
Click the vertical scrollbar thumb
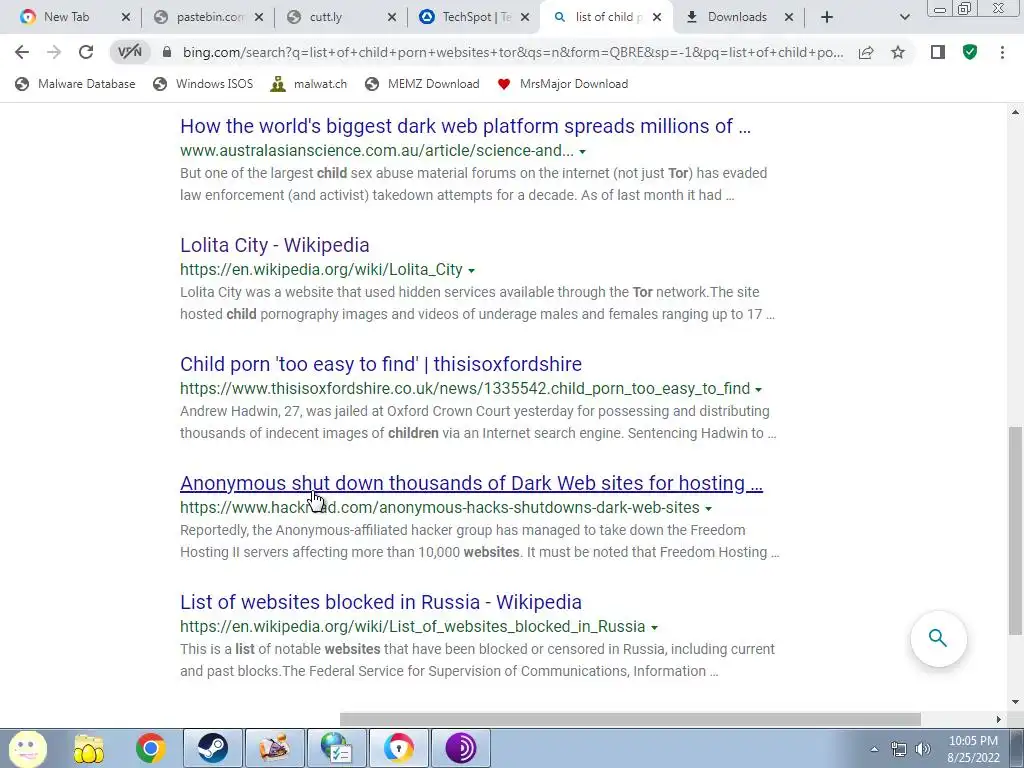coord(1015,530)
